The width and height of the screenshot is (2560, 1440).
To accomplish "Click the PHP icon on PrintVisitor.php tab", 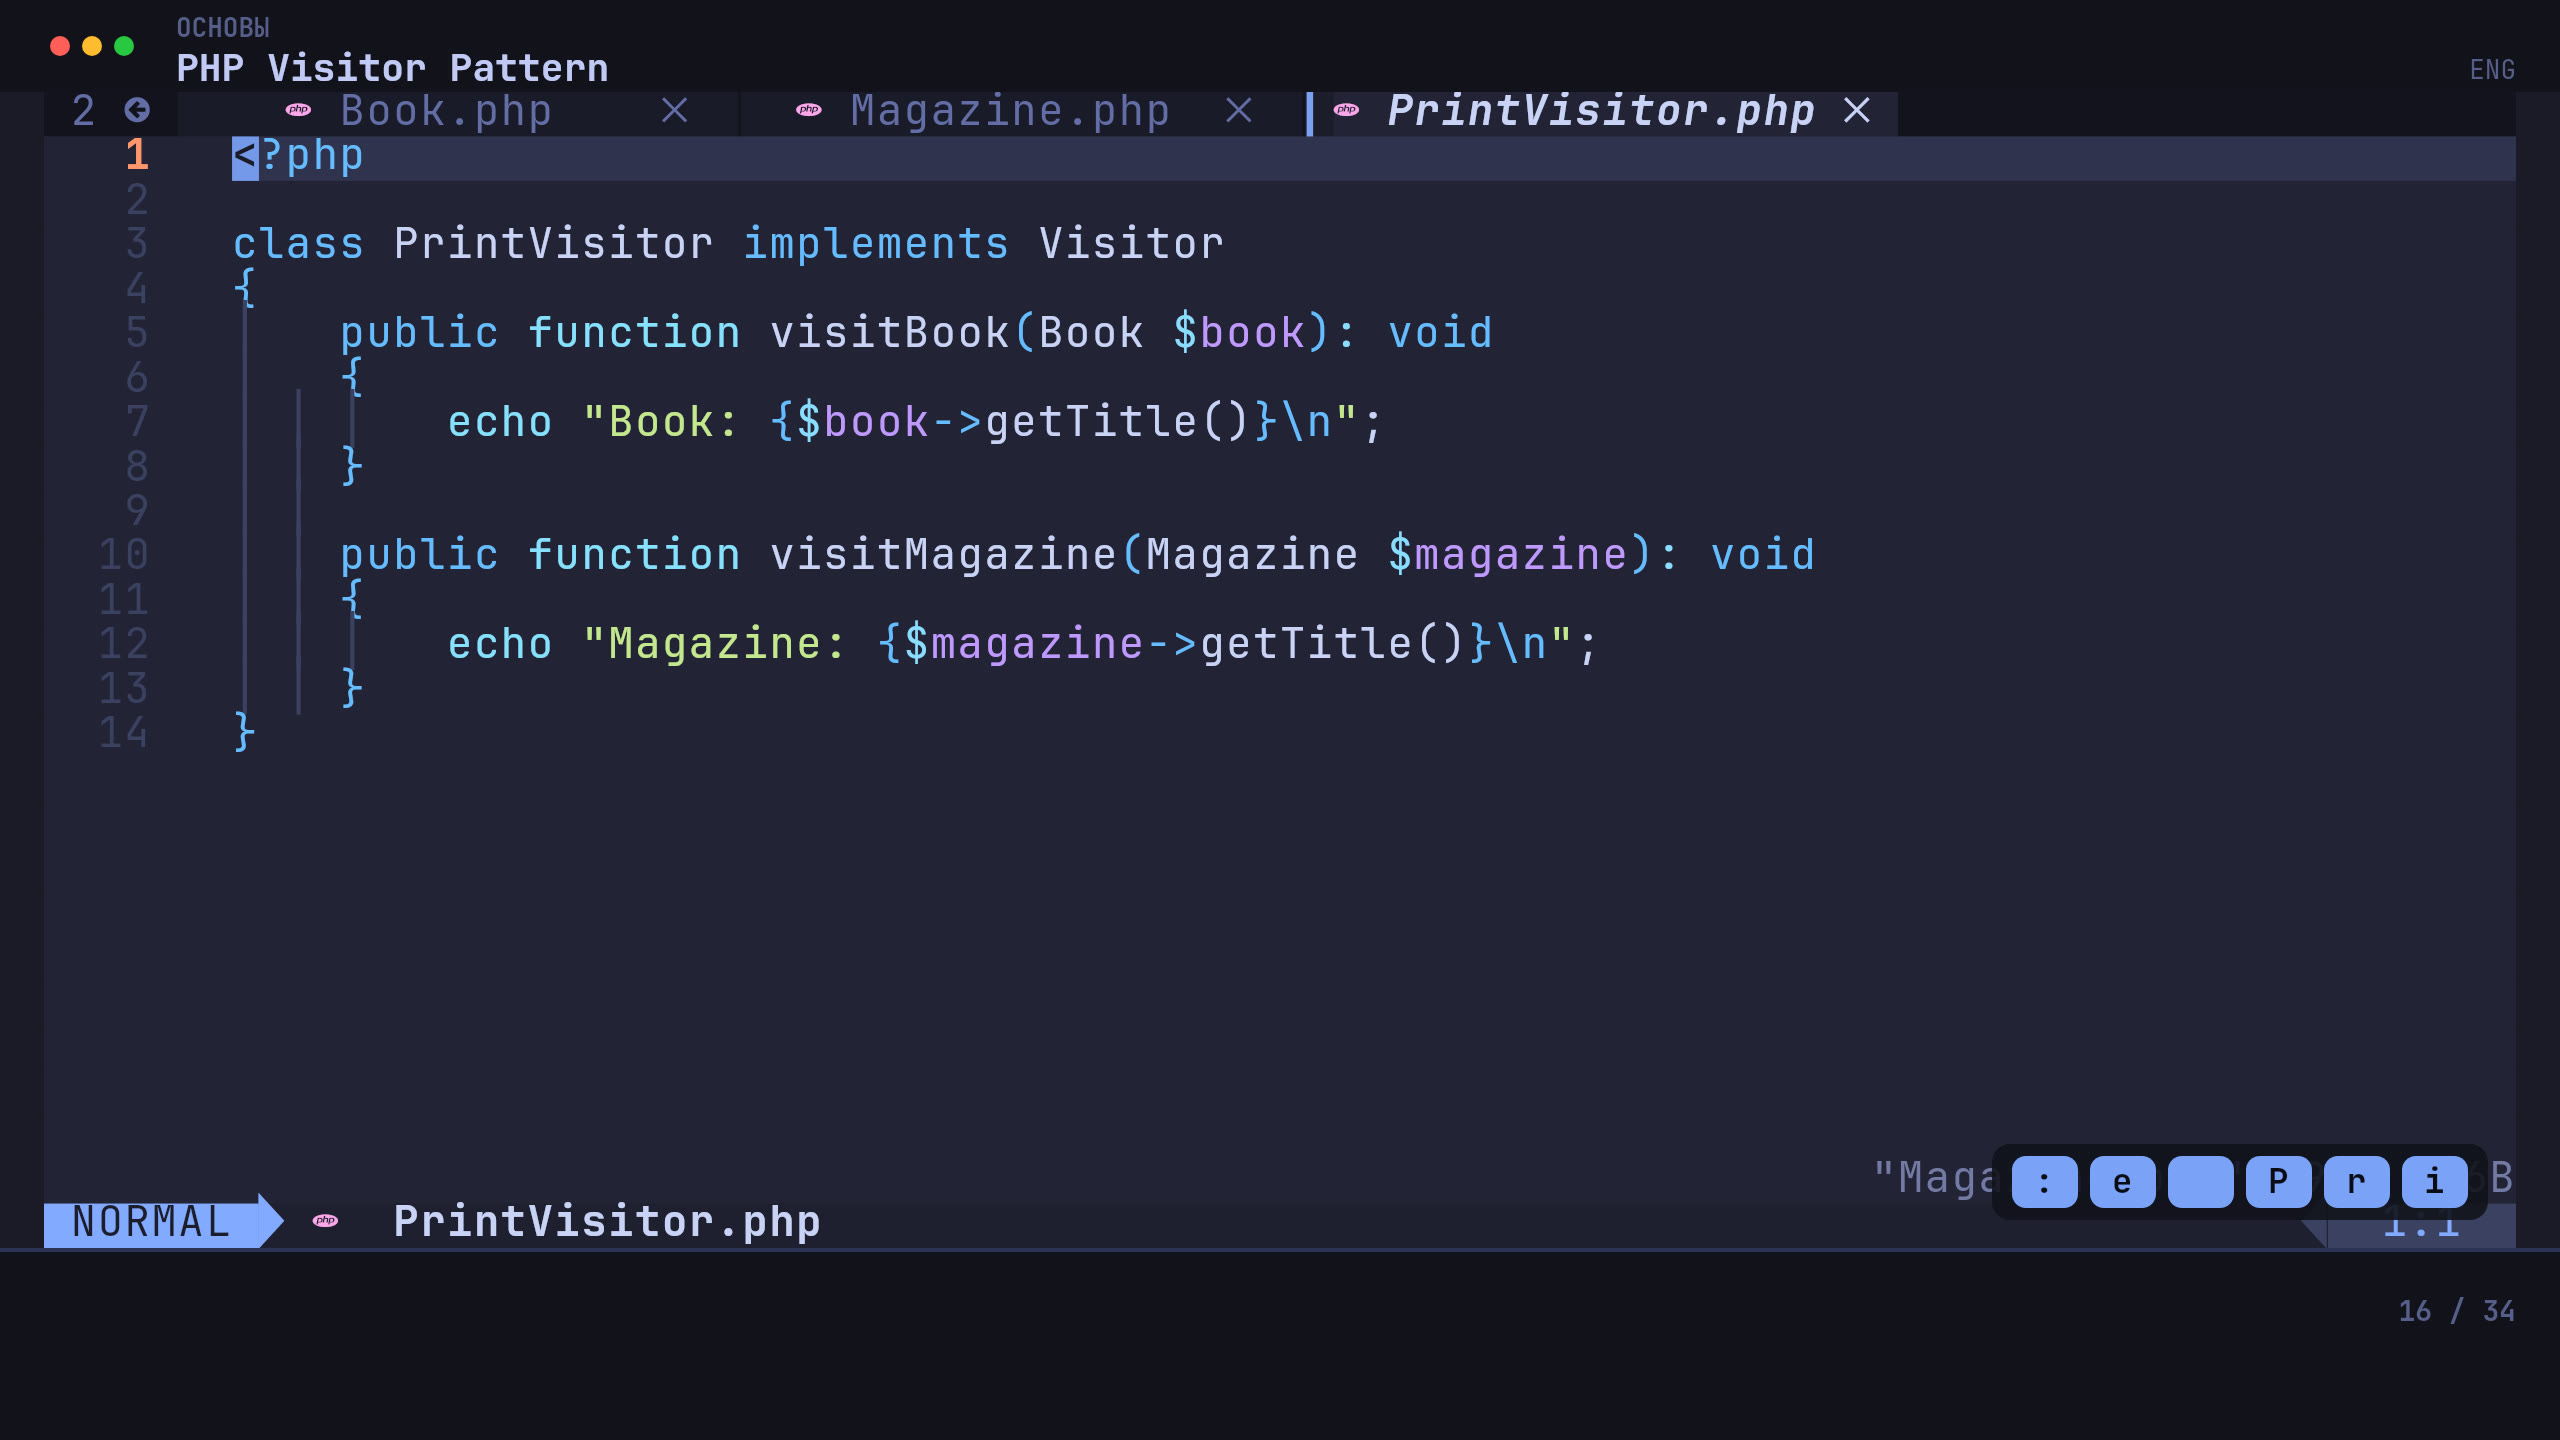I will (1346, 110).
